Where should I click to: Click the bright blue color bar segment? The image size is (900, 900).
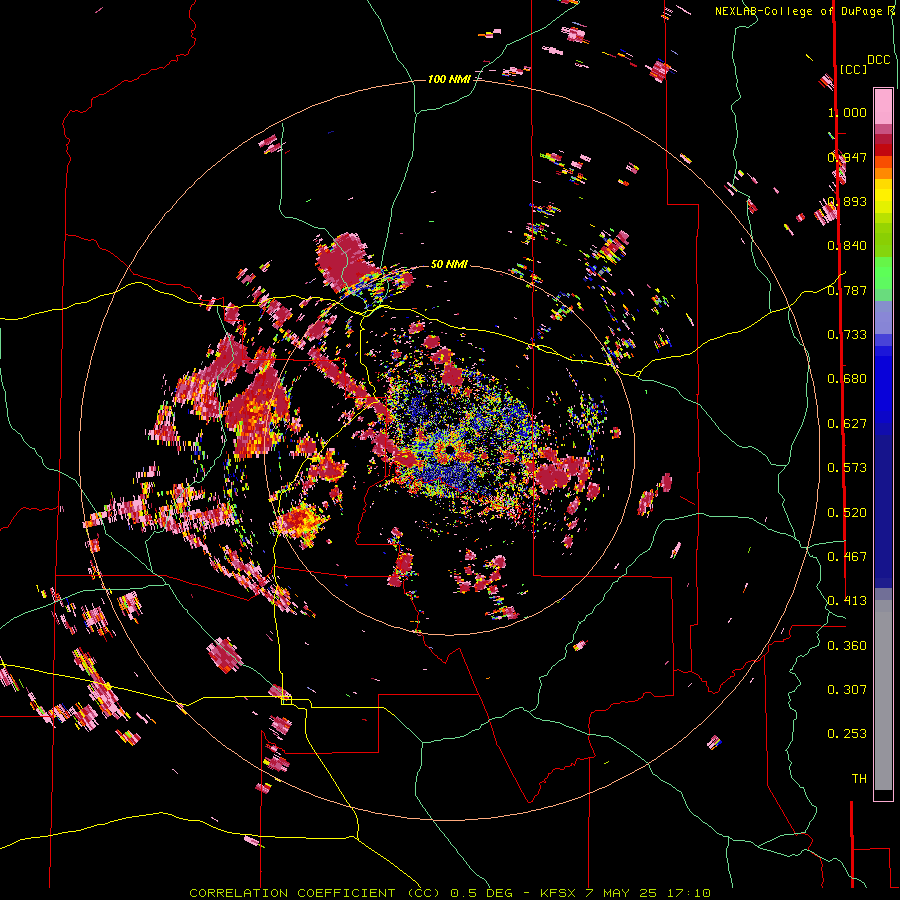(x=883, y=385)
